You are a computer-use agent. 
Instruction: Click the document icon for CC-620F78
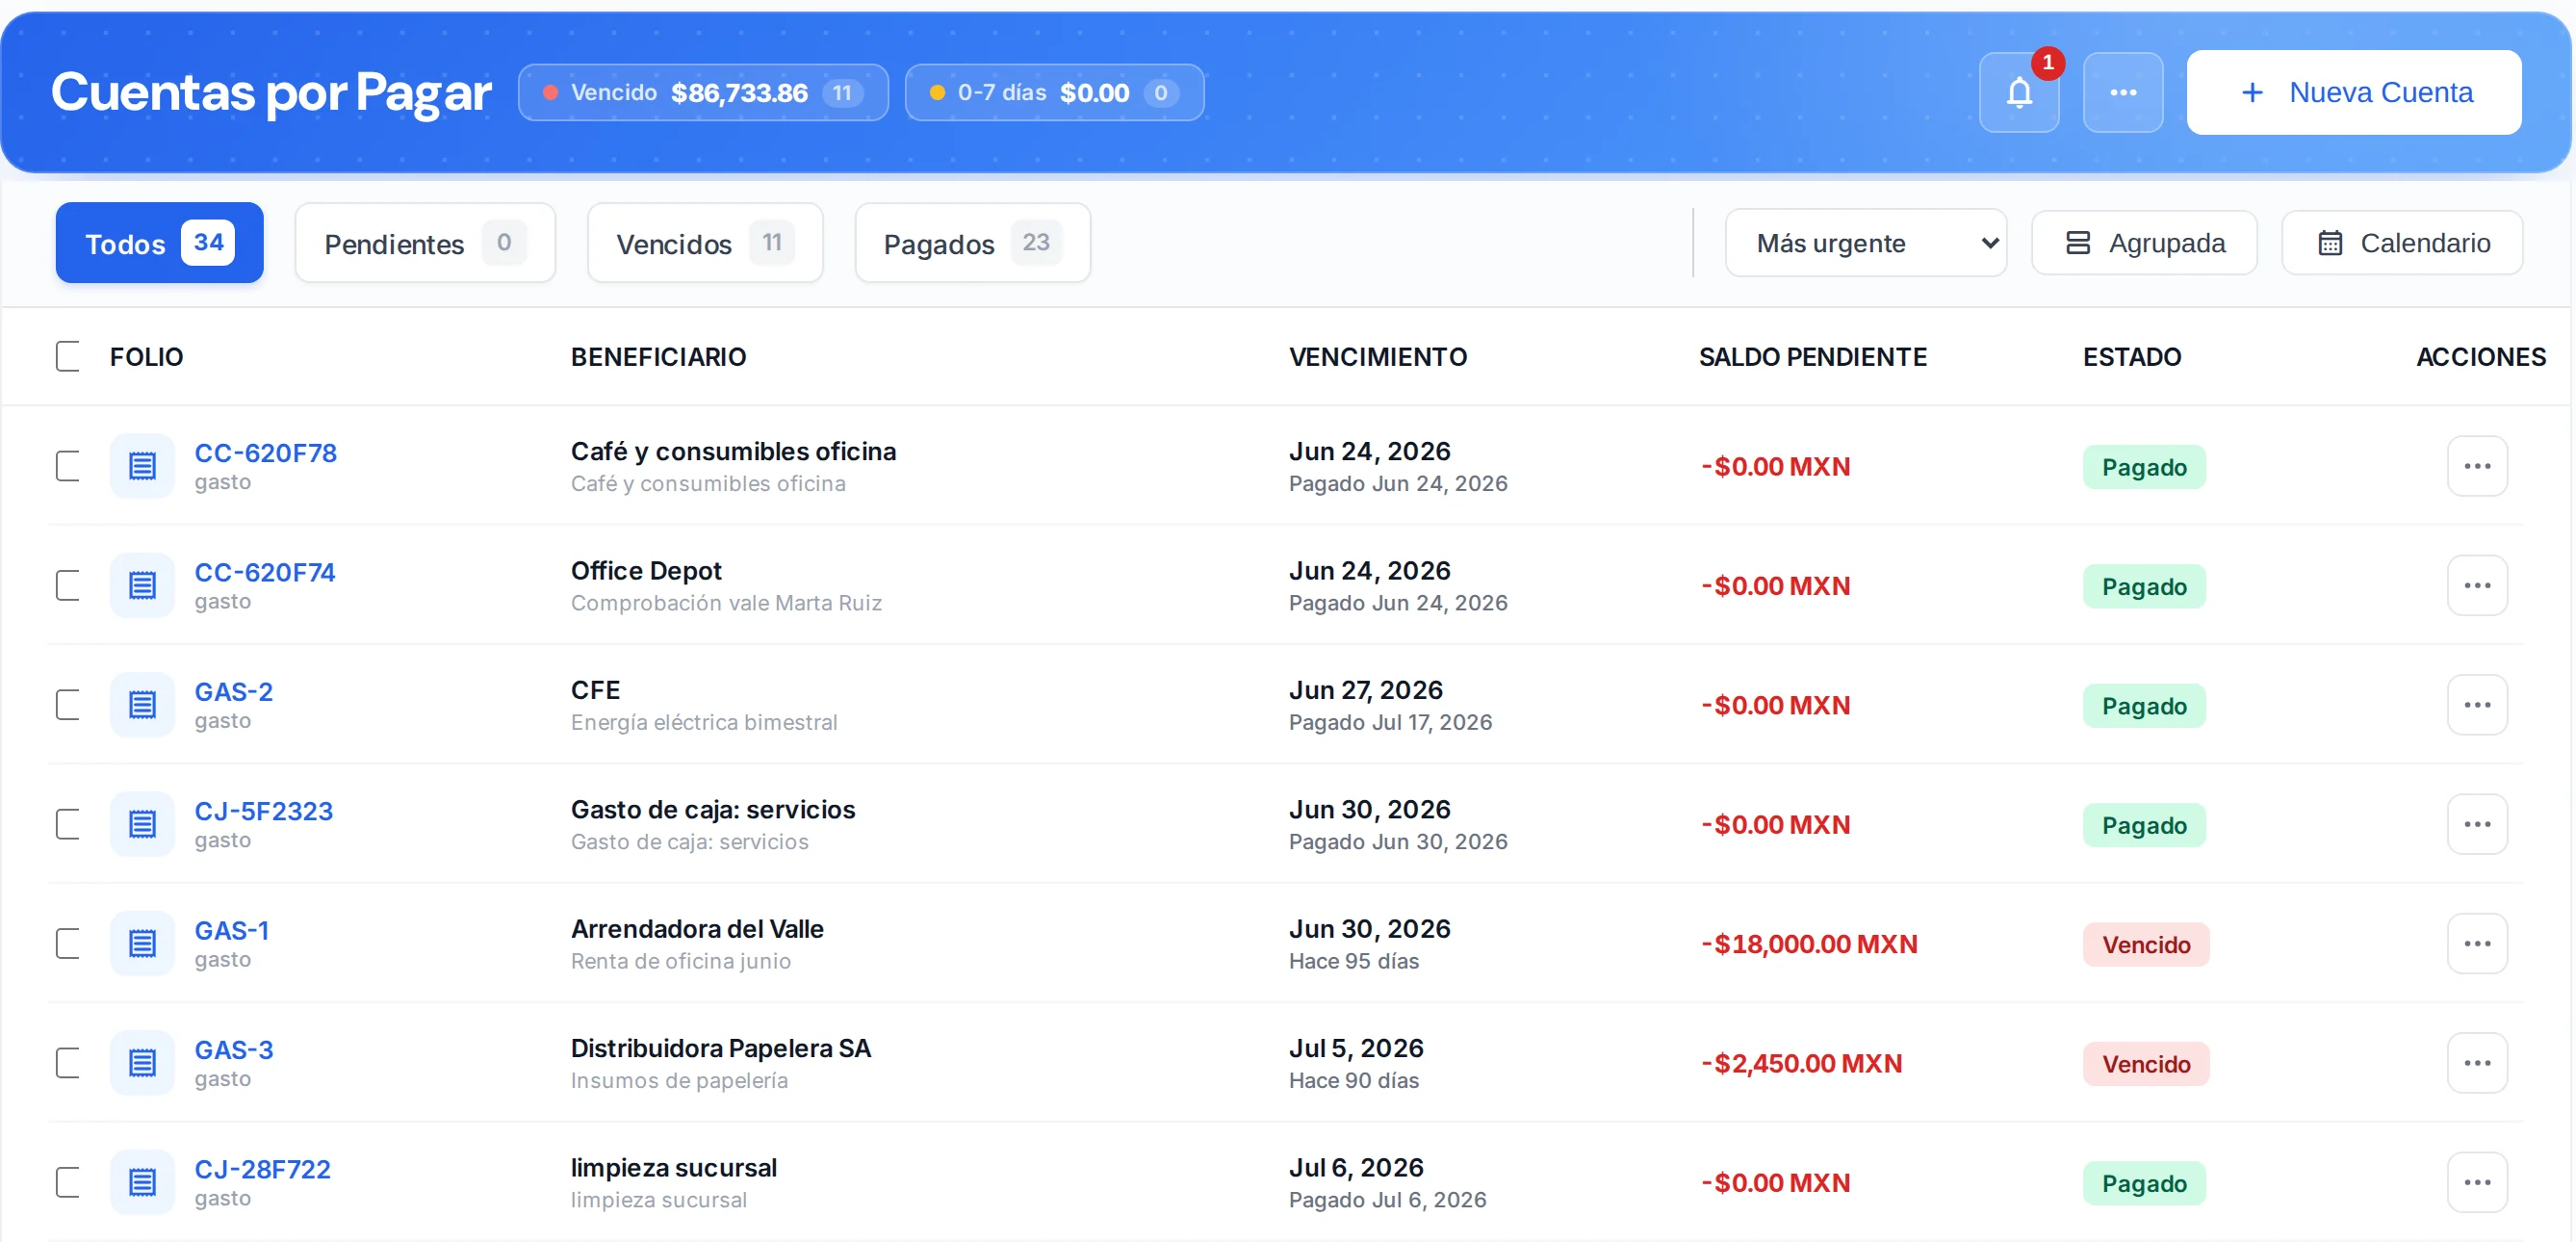[142, 466]
